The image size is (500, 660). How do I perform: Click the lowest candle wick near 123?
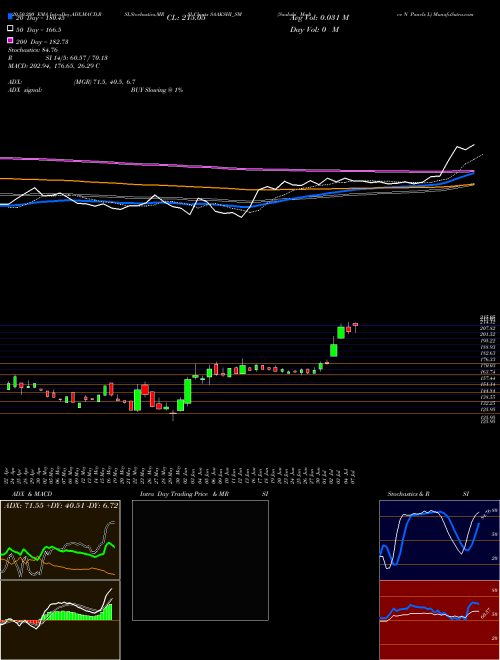[x=173, y=416]
